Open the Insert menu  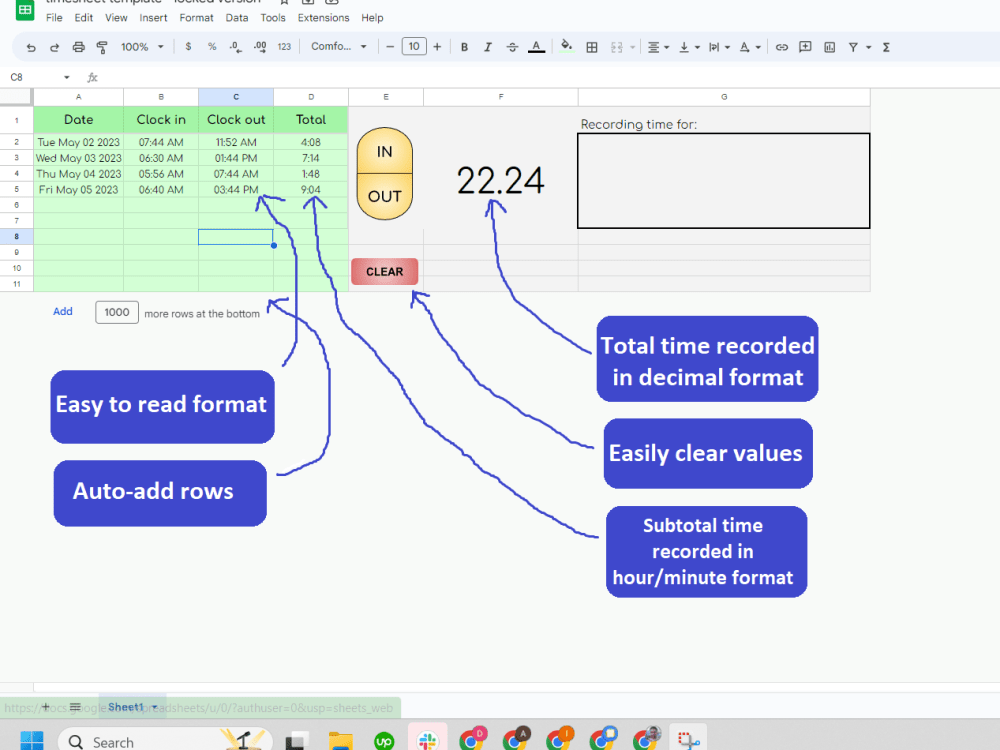pos(154,18)
